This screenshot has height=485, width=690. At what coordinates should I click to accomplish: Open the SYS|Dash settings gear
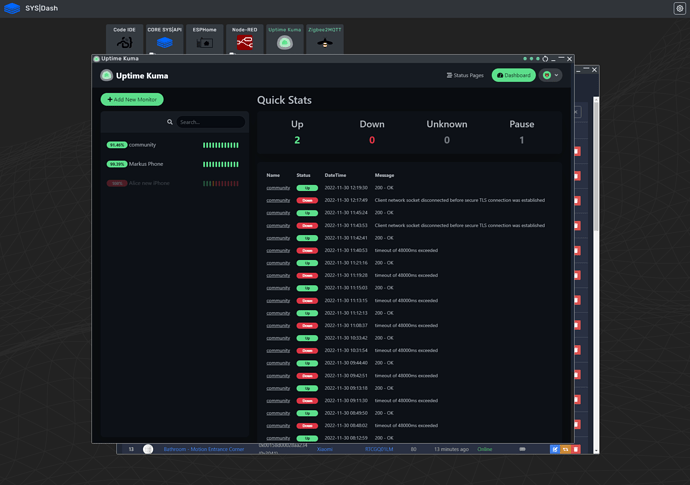[x=679, y=8]
